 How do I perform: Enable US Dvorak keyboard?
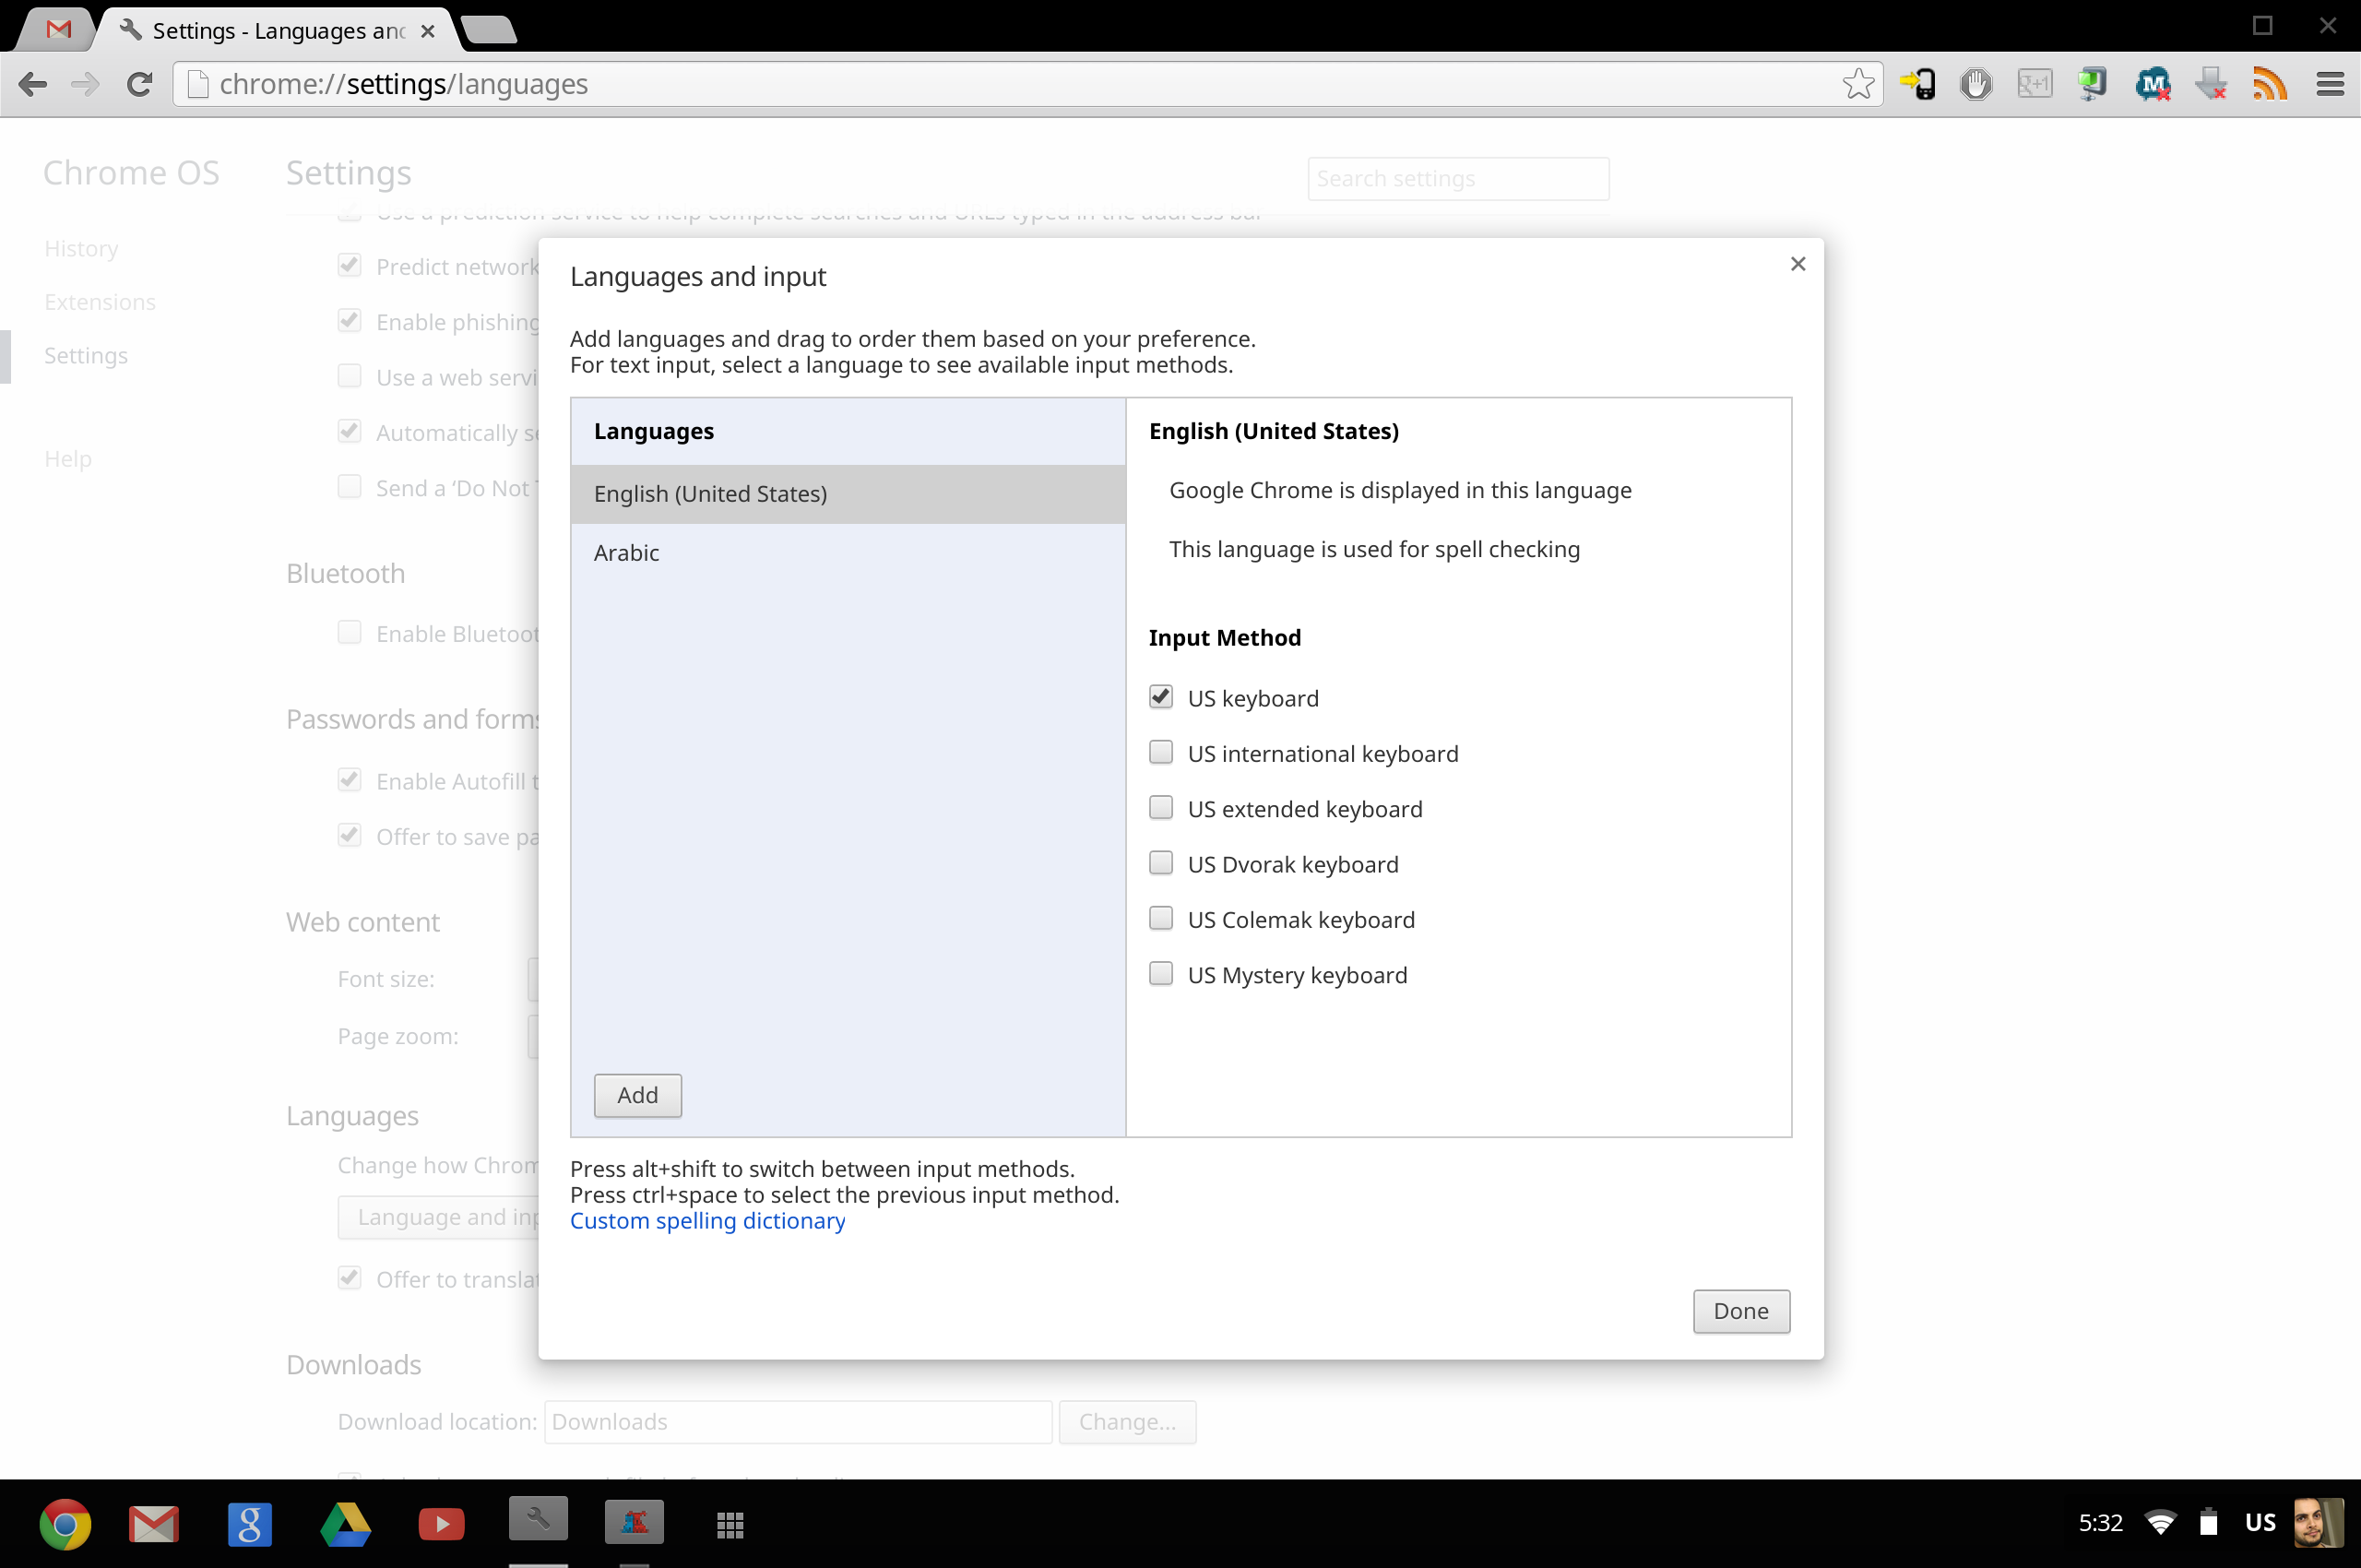pyautogui.click(x=1160, y=862)
